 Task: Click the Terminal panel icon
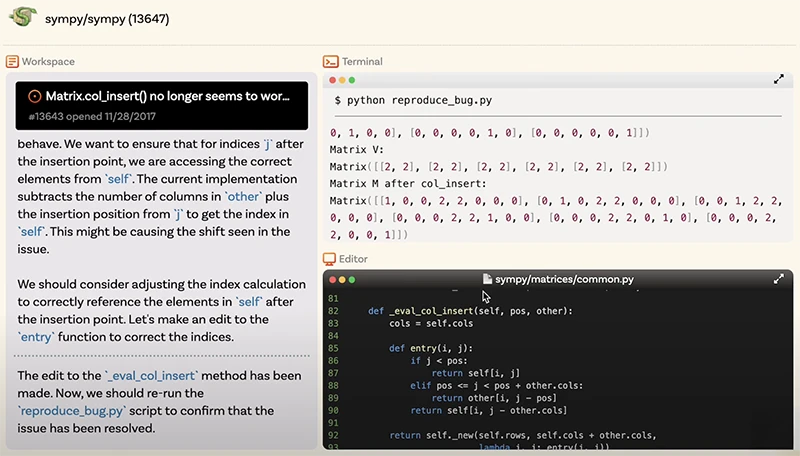(331, 62)
